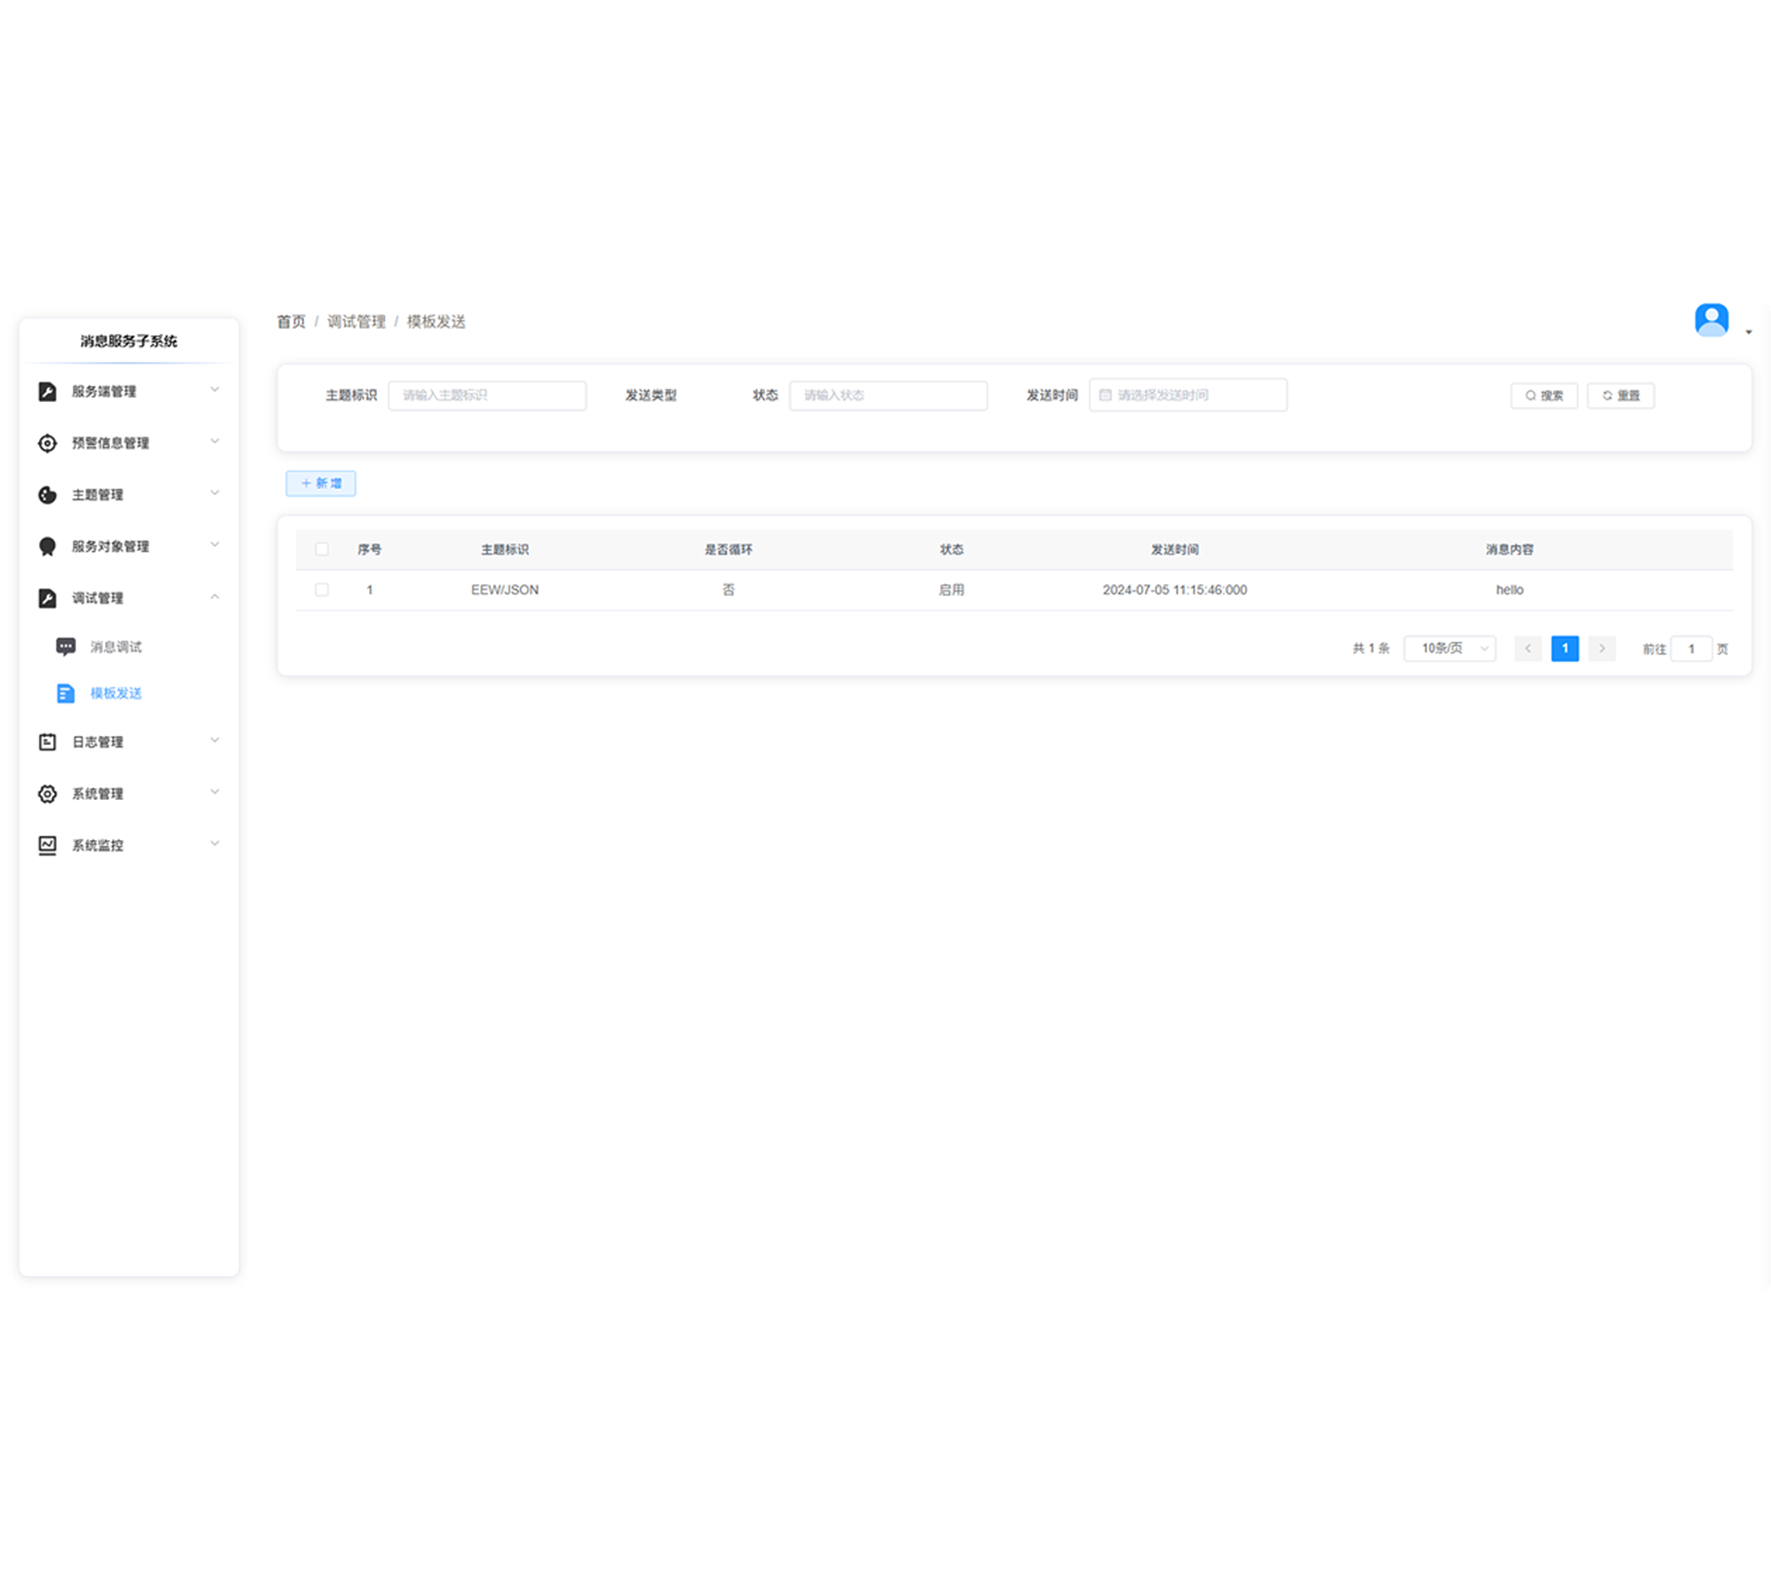Select the 模板发送 submenu item
The image size is (1771, 1594).
click(x=116, y=693)
